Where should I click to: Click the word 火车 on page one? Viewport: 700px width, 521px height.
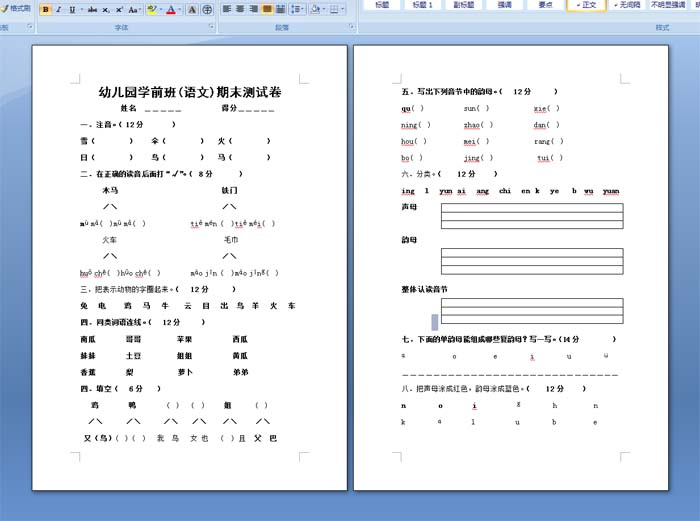click(109, 240)
